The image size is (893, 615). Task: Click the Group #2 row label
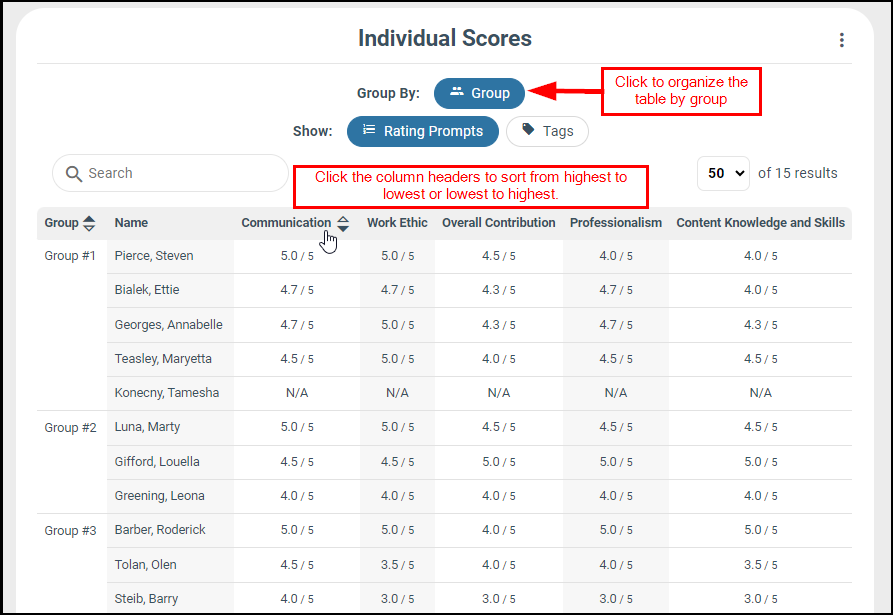(70, 428)
